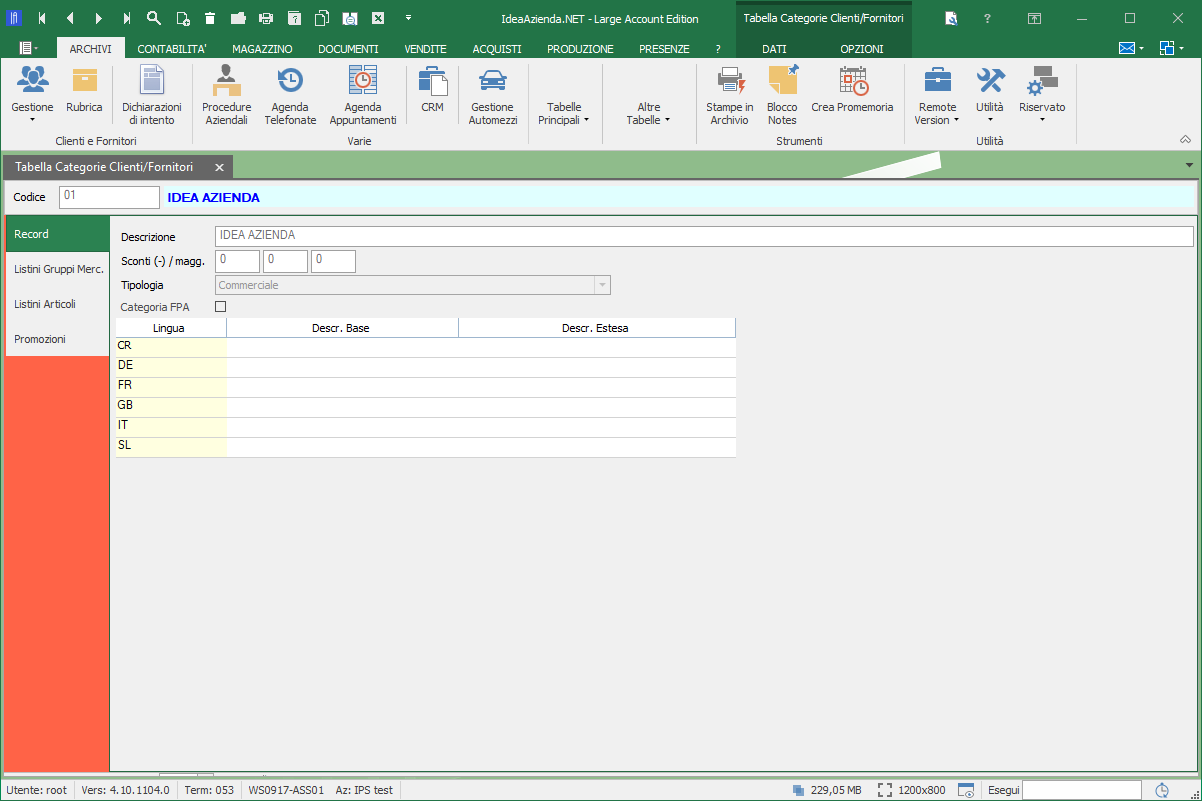Image resolution: width=1202 pixels, height=801 pixels.
Task: Open Stampe in Archivio
Action: click(730, 94)
